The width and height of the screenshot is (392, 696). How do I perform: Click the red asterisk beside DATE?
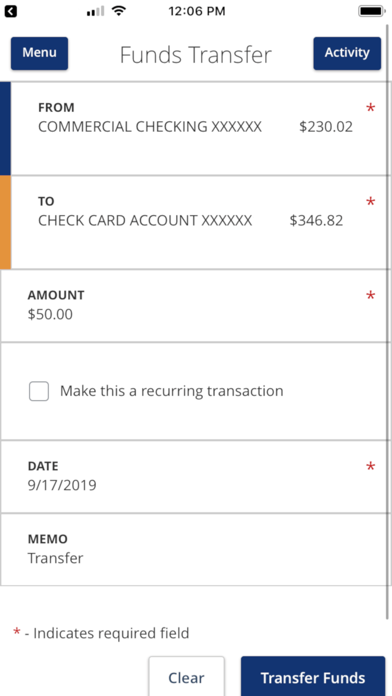tap(370, 467)
